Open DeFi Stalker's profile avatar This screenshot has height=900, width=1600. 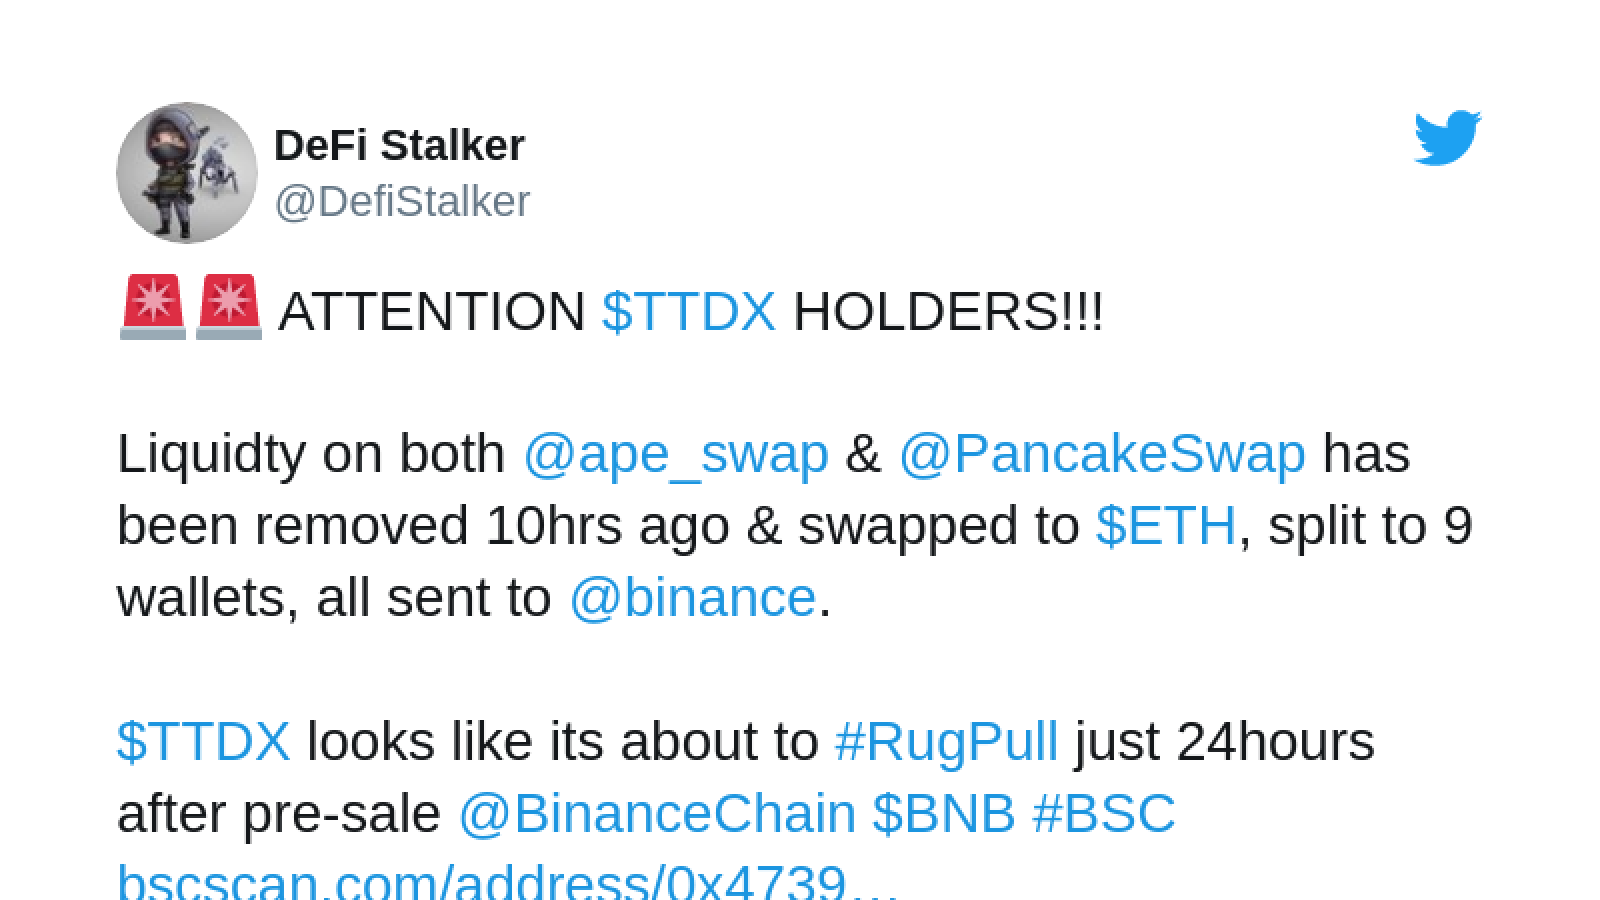tap(187, 173)
